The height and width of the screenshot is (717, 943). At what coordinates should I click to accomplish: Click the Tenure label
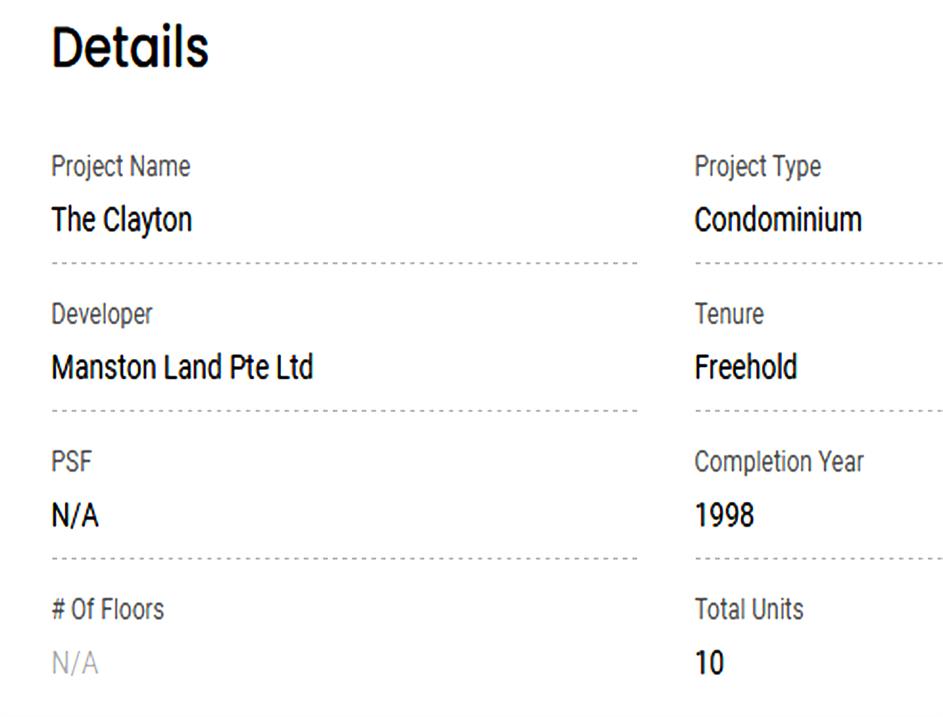(x=728, y=314)
